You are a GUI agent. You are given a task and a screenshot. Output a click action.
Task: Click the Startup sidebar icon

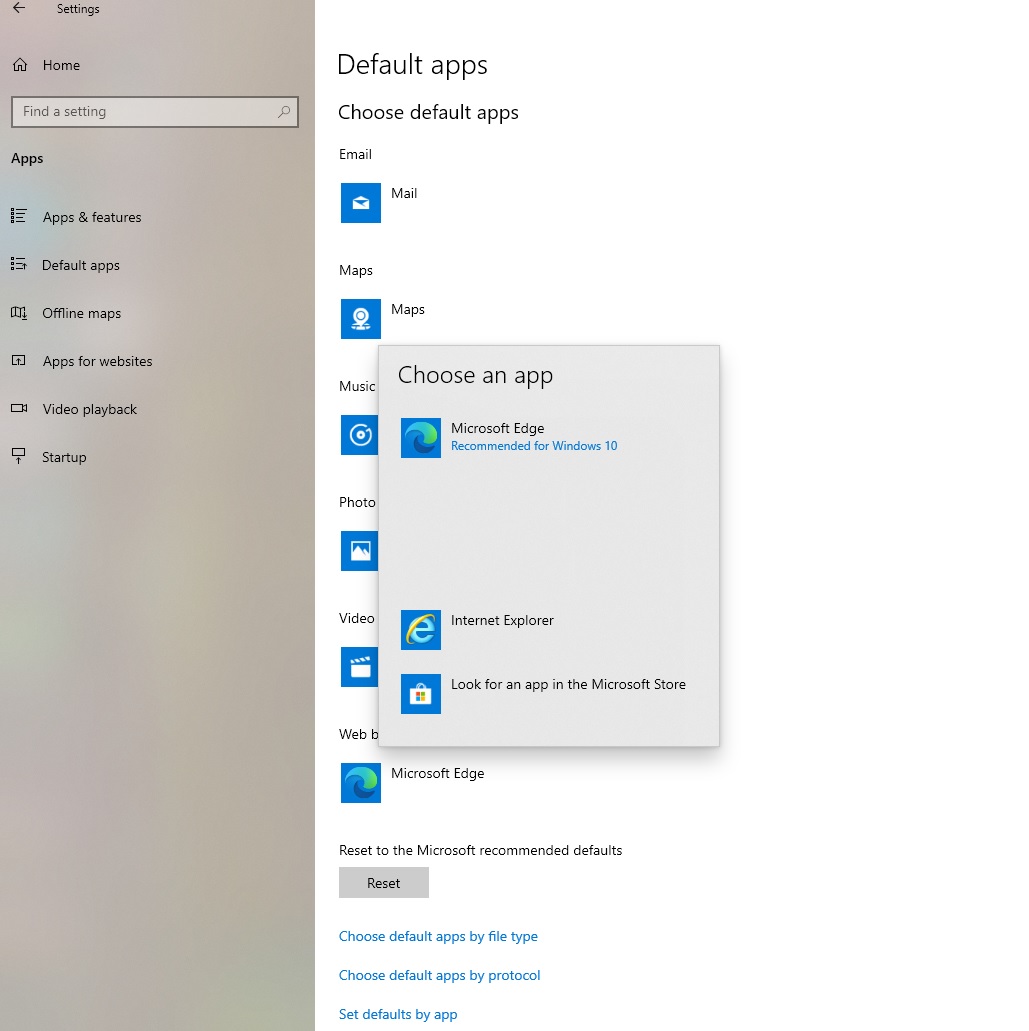point(19,456)
